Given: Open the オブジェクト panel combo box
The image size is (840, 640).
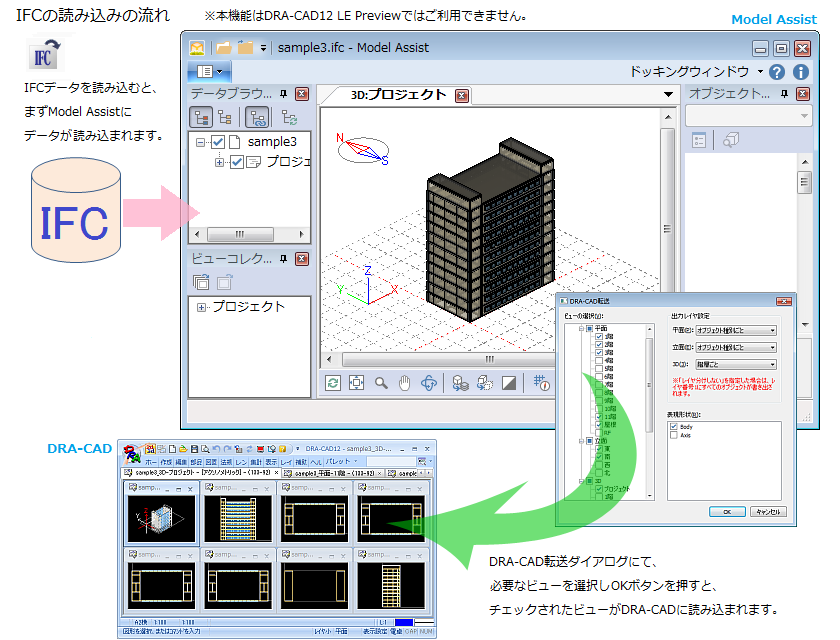Looking at the screenshot, I should point(748,116).
